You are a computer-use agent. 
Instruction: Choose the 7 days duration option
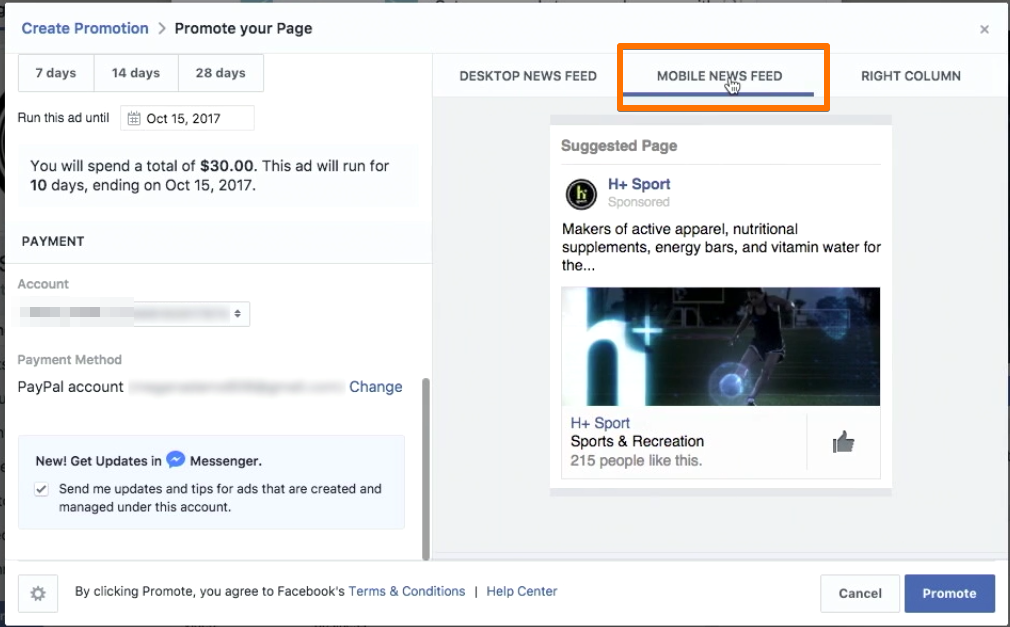[56, 73]
